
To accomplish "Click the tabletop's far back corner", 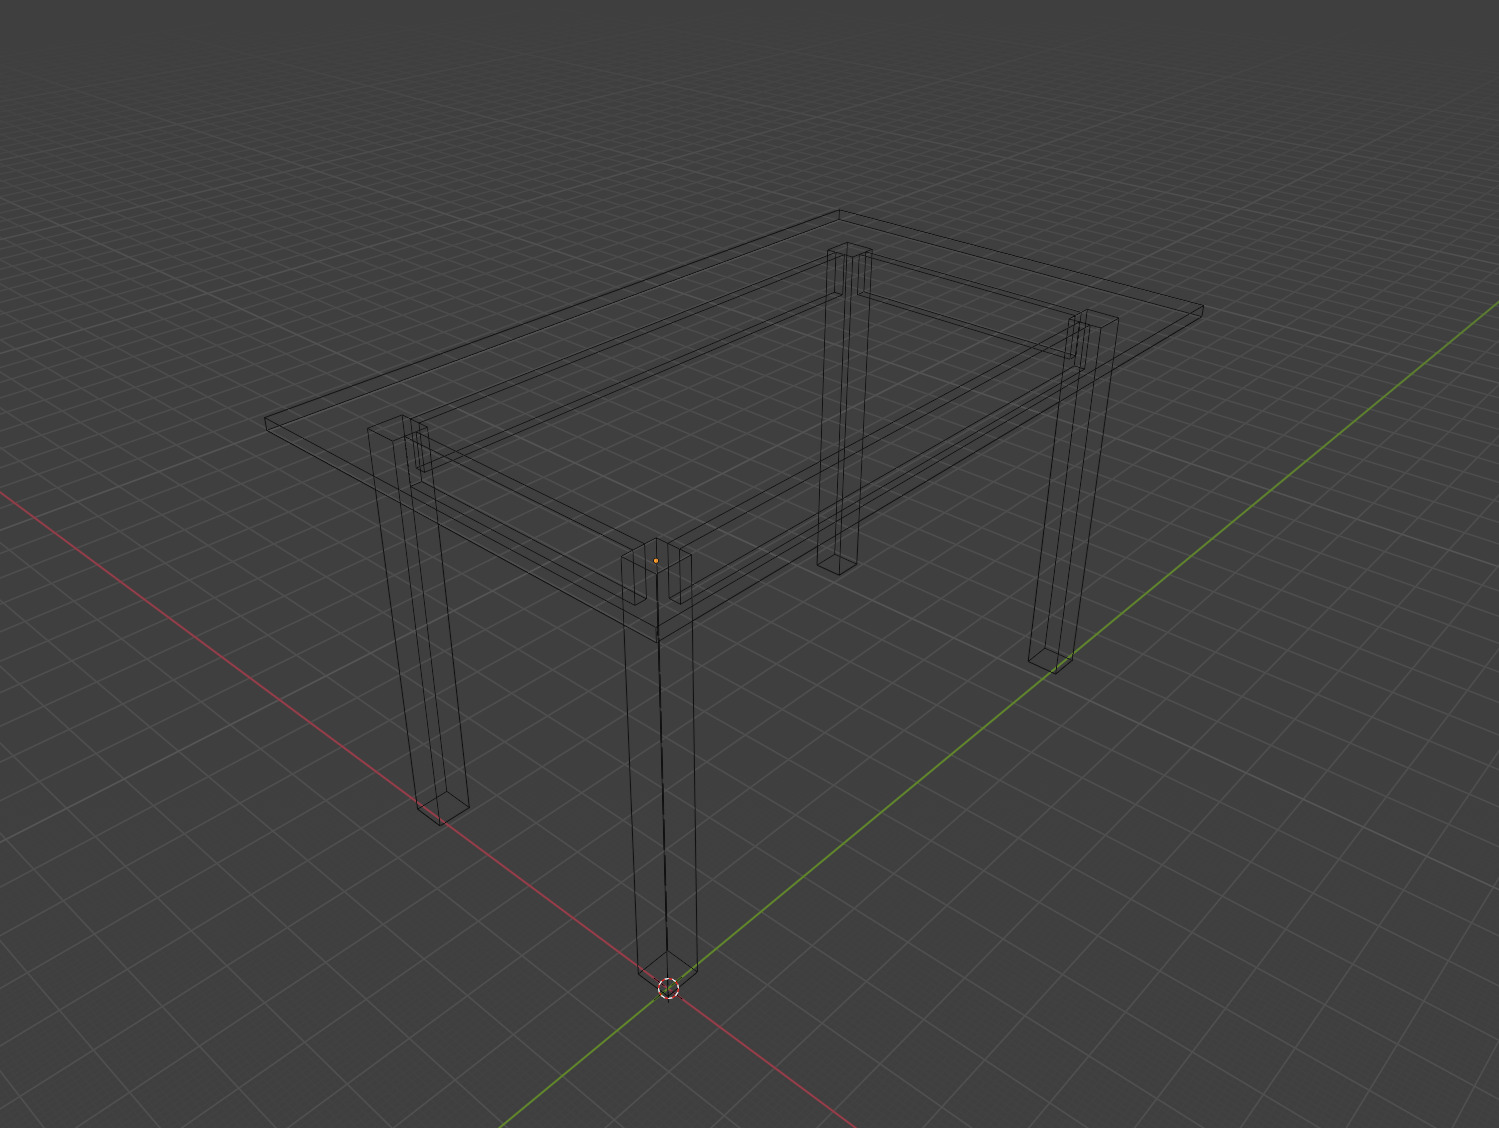I will point(840,214).
